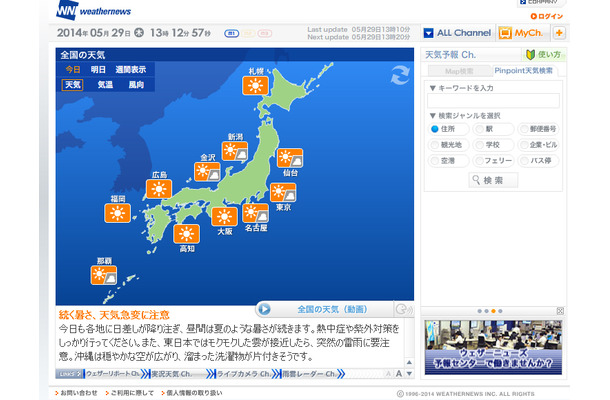Select the 天気 view tab
The height and width of the screenshot is (400, 610).
pyautogui.click(x=72, y=84)
